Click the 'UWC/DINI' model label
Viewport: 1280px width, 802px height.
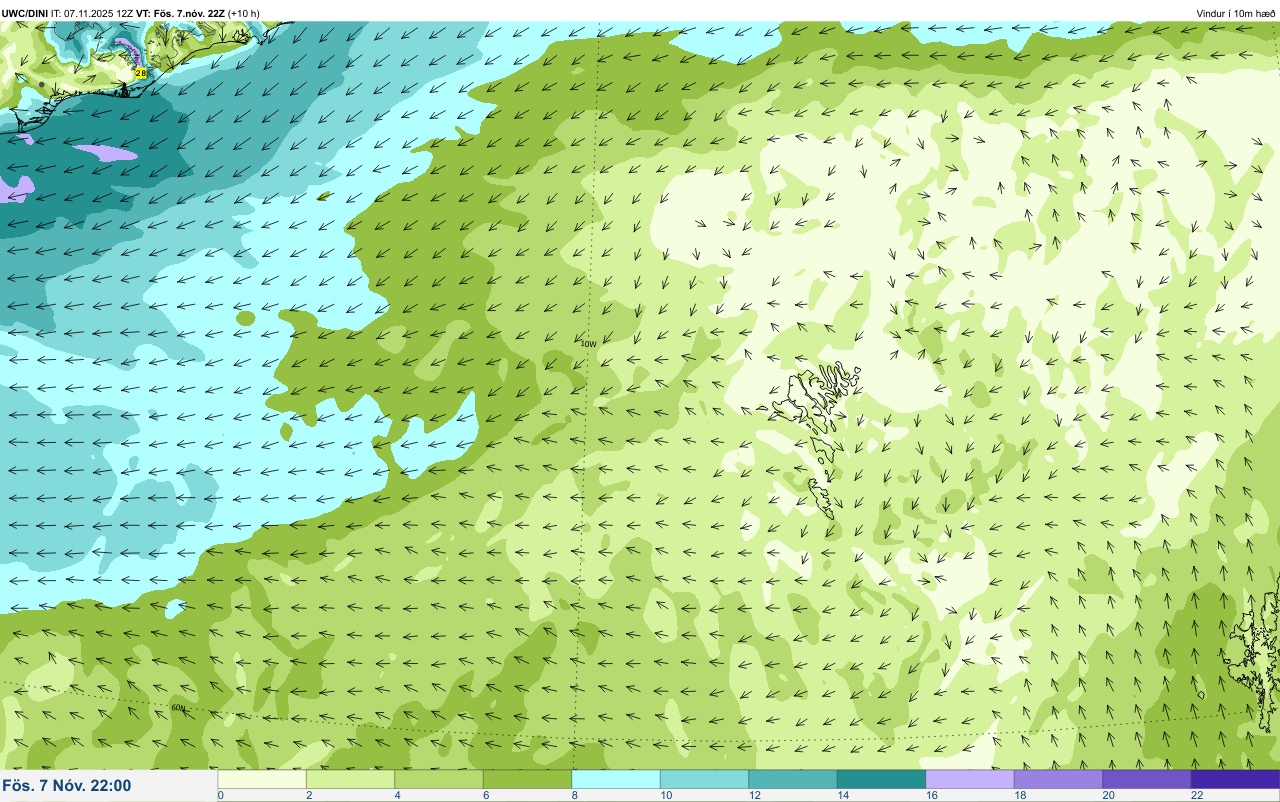(x=25, y=13)
